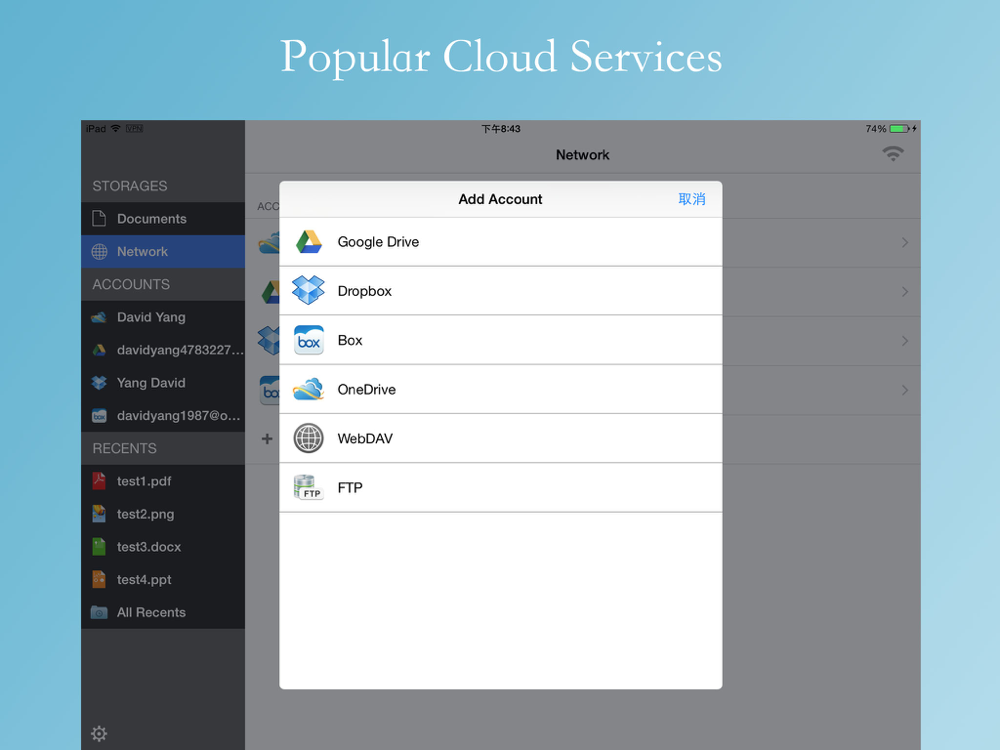
Task: Tap the folder icon beside All Recents
Action: tap(99, 612)
